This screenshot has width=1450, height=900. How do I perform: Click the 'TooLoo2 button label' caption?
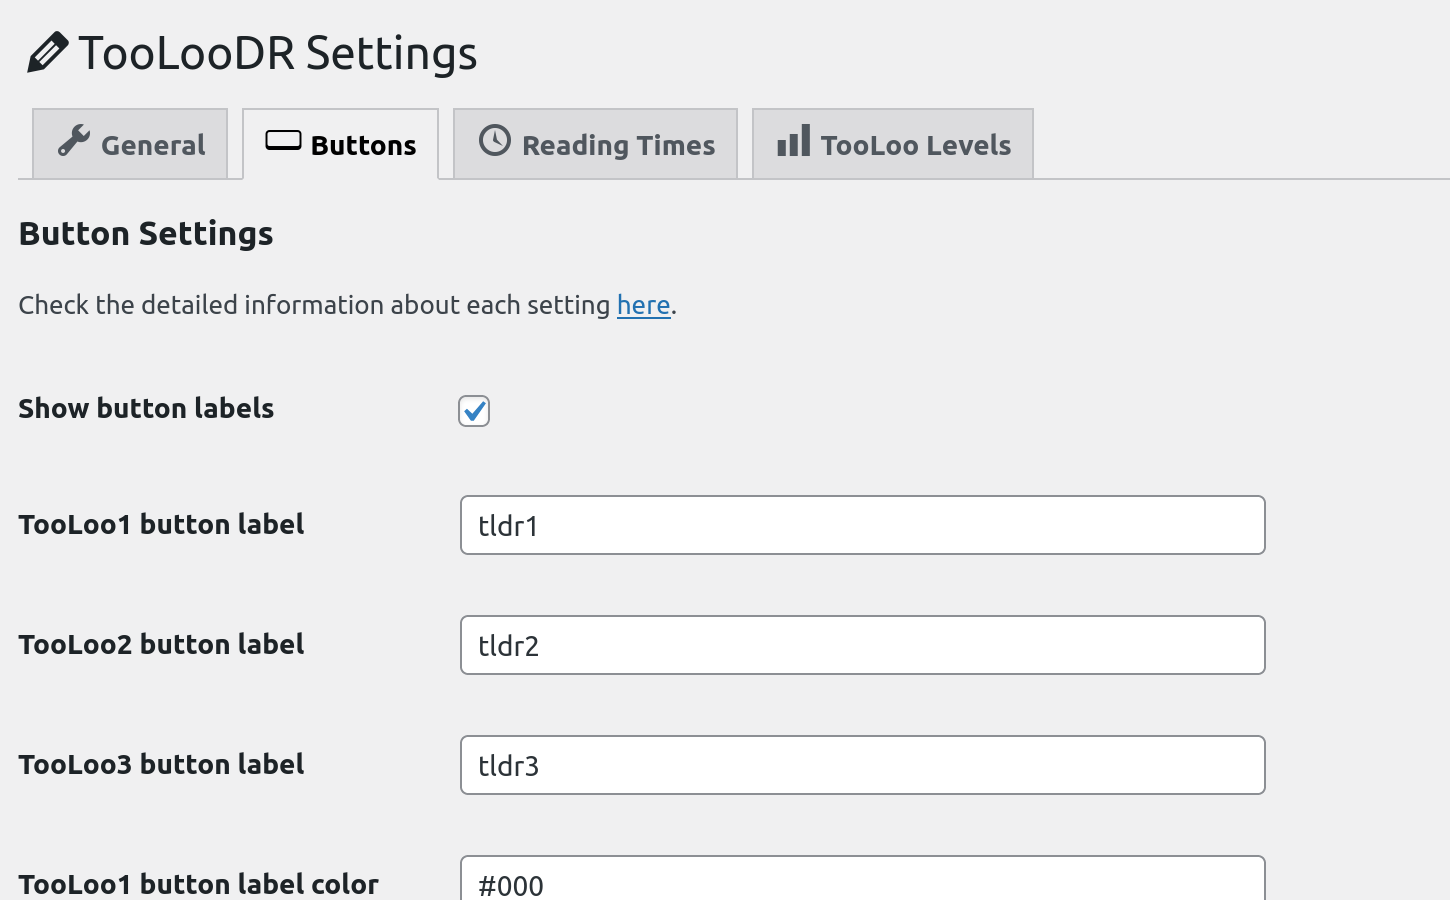[161, 644]
